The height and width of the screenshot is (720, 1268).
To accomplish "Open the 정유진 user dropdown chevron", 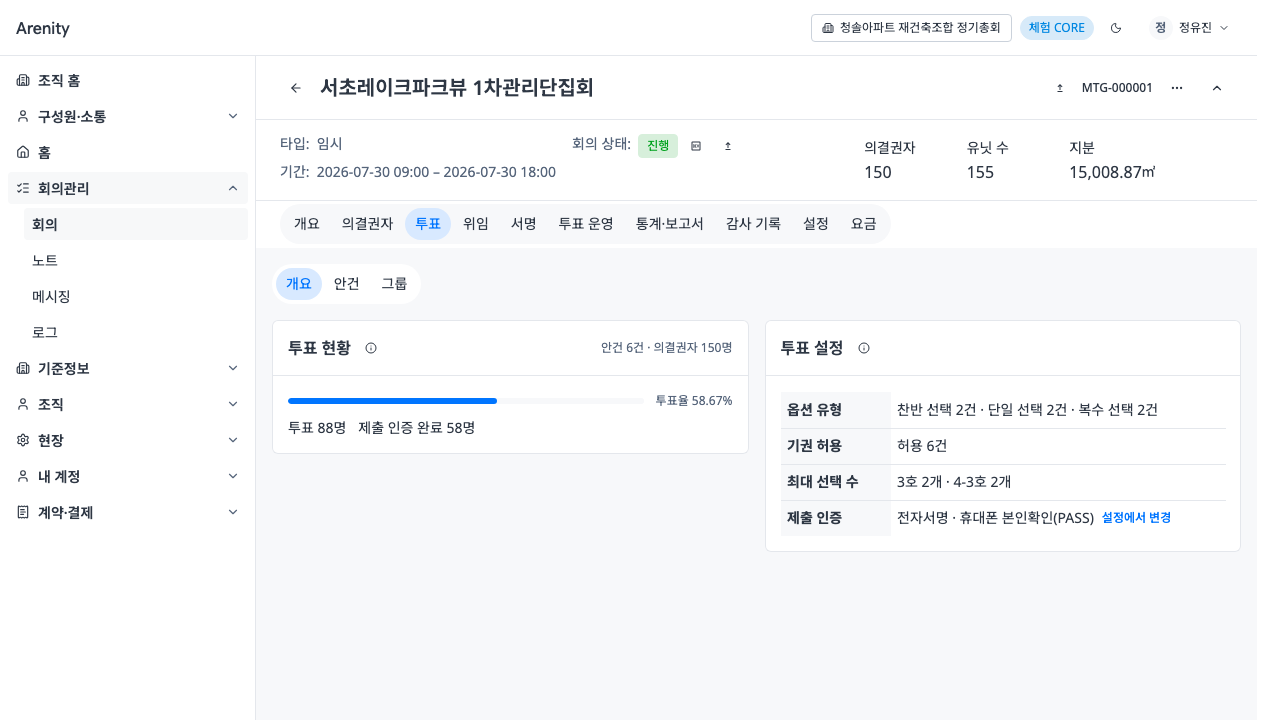I will 1224,28.
